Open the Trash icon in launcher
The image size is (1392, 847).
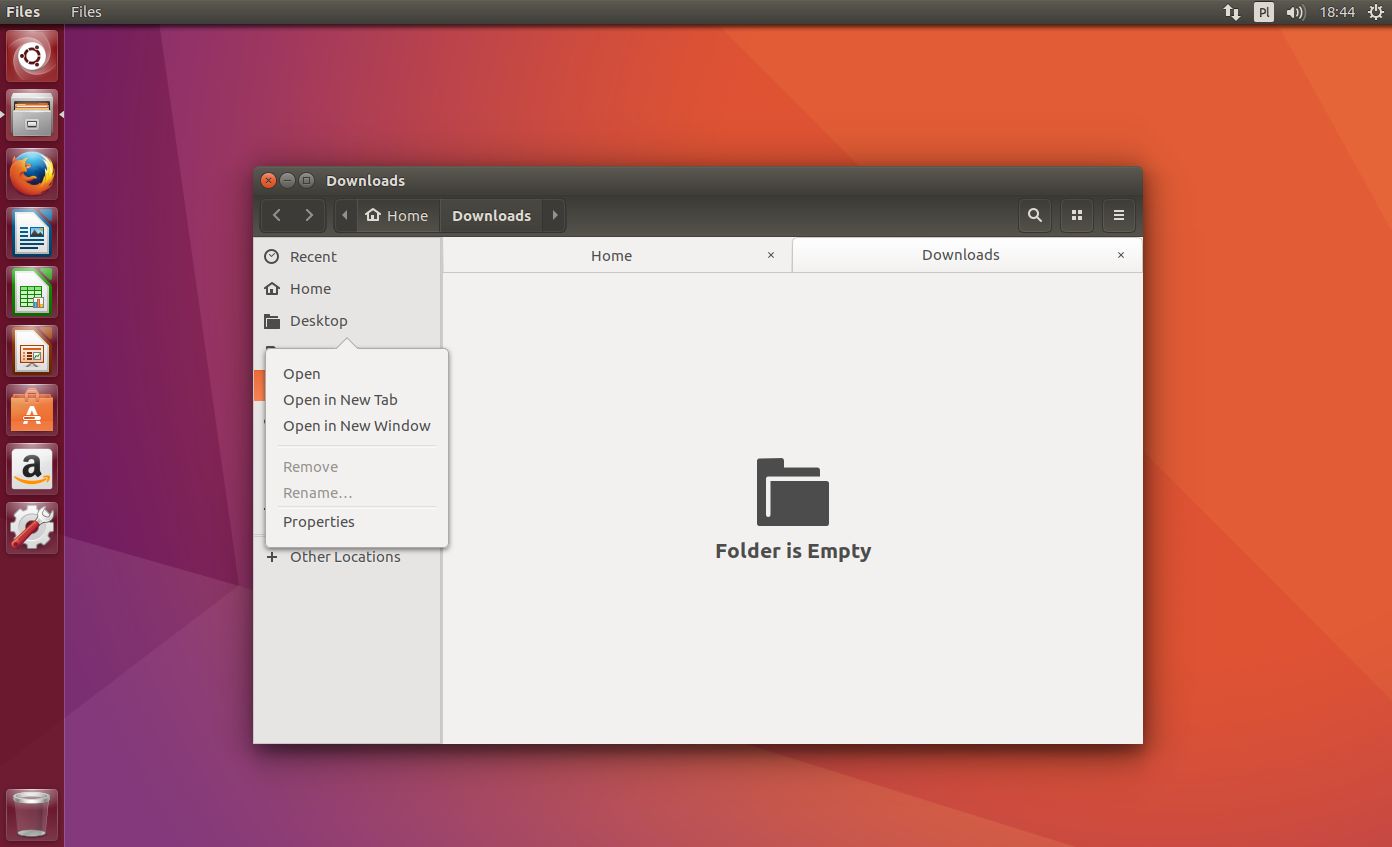coord(32,813)
